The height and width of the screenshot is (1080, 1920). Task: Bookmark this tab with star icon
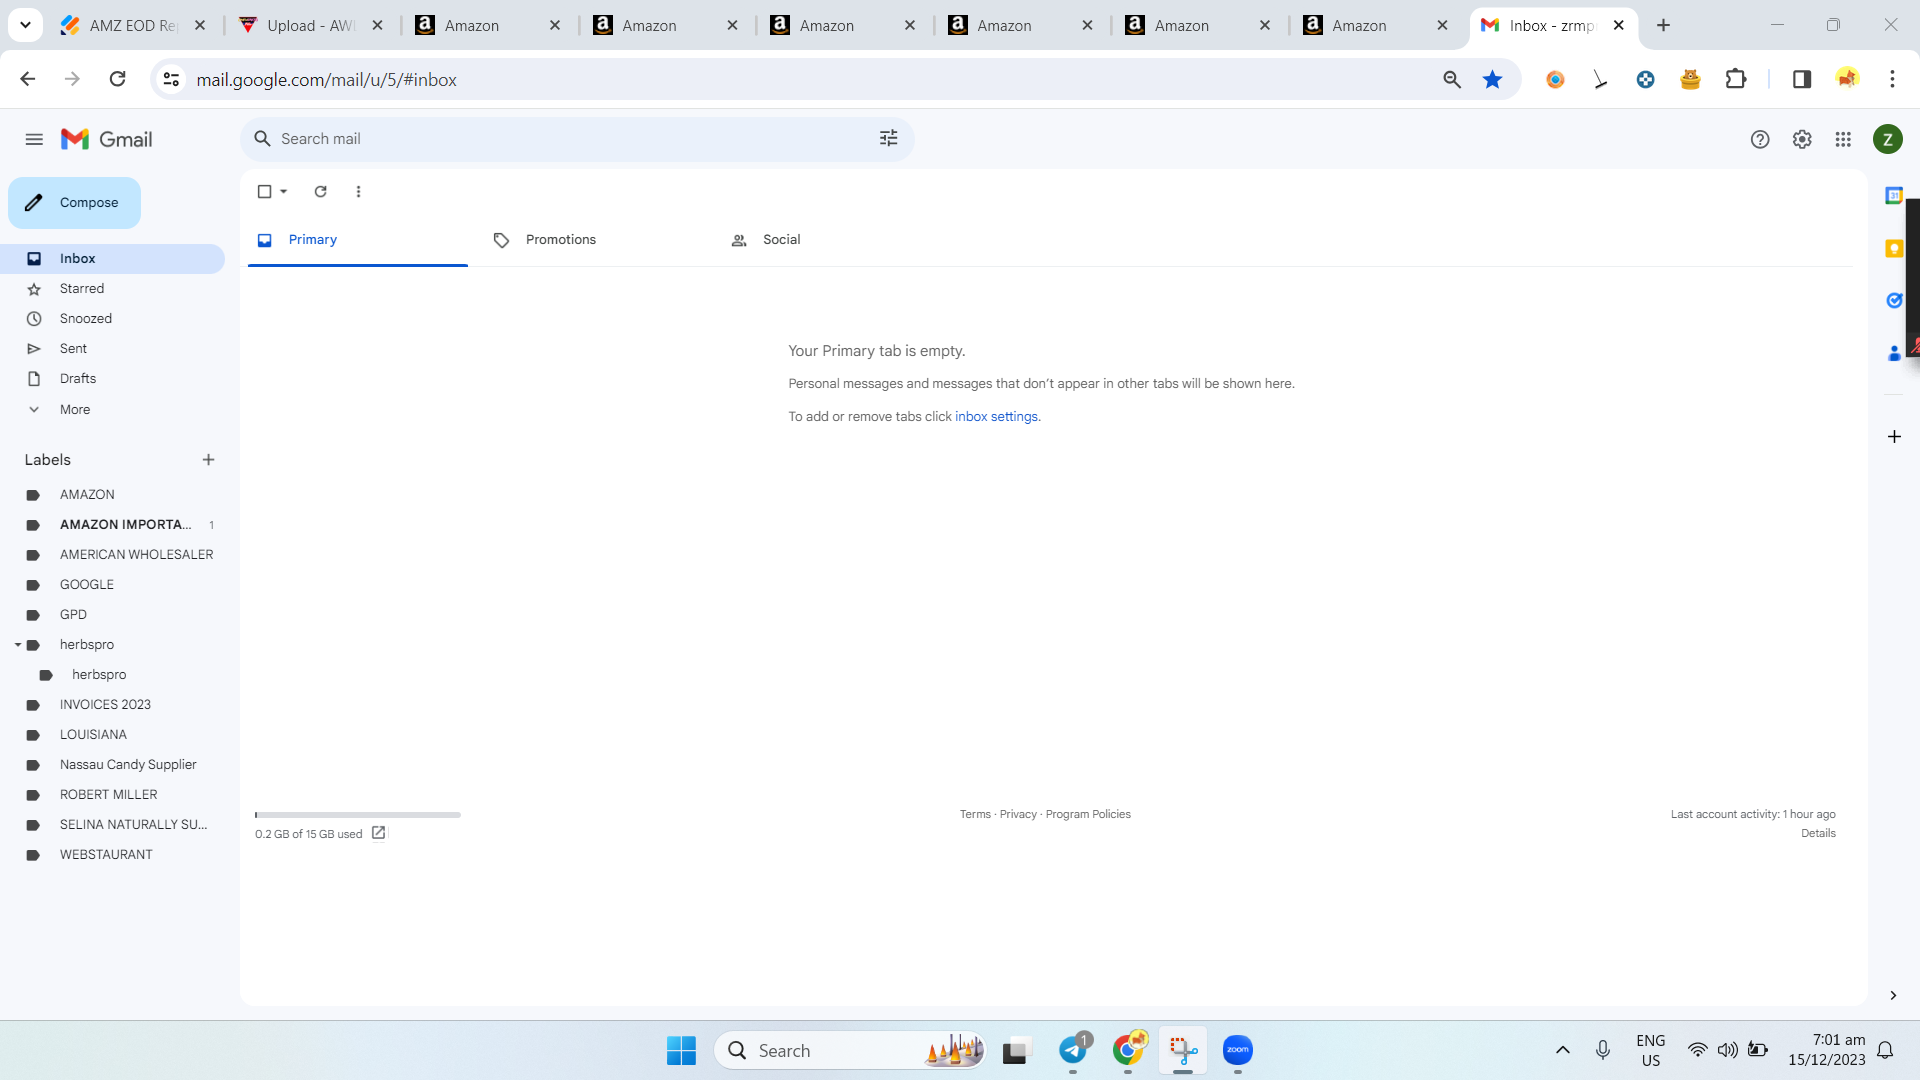coord(1492,79)
